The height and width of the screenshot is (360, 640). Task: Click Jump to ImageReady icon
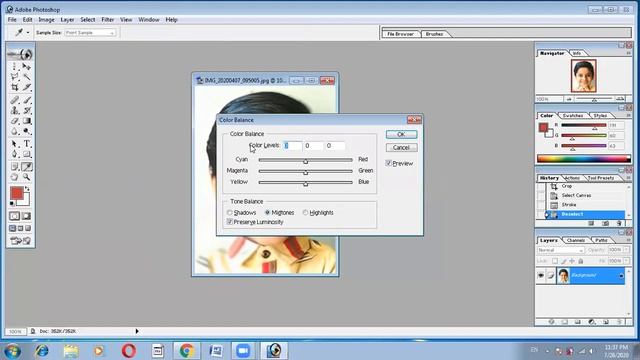(x=20, y=241)
